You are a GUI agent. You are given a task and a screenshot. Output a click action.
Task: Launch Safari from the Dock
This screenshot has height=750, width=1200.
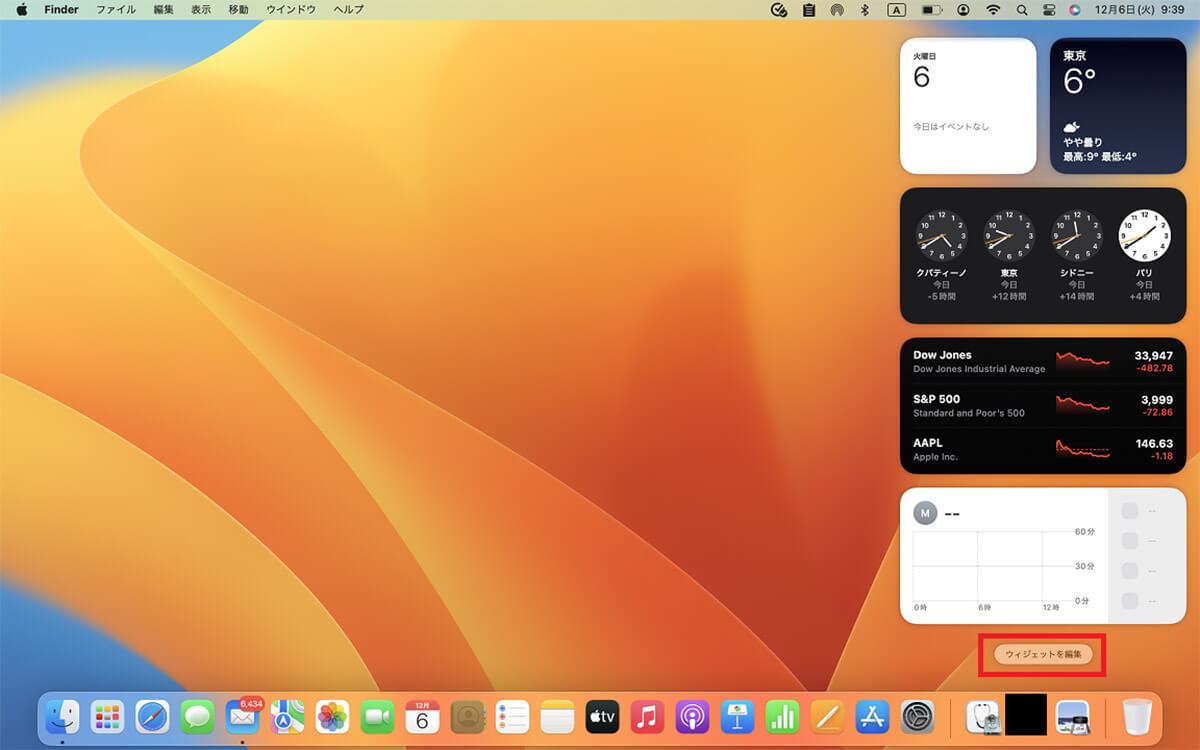coord(152,716)
